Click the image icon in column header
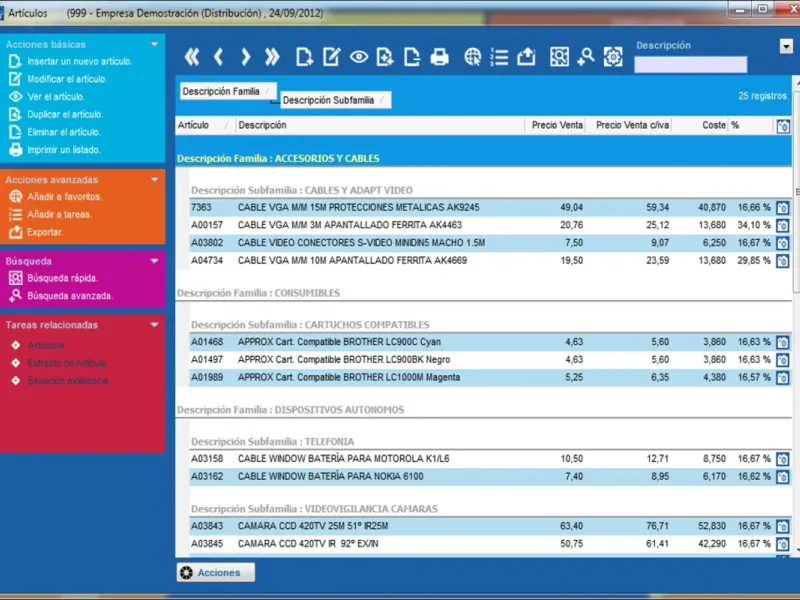 (783, 126)
